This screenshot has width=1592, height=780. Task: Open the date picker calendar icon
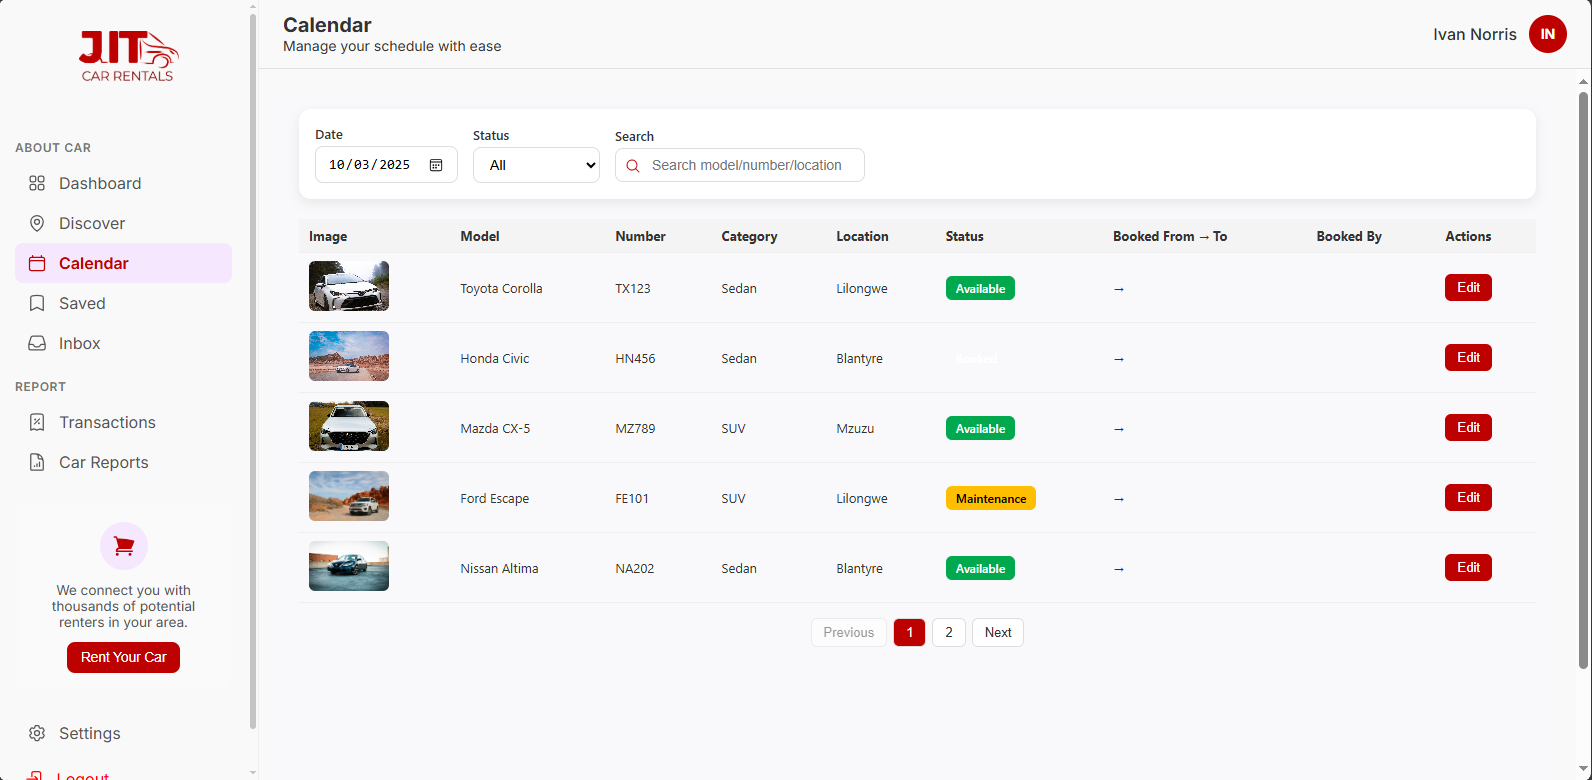pyautogui.click(x=436, y=165)
